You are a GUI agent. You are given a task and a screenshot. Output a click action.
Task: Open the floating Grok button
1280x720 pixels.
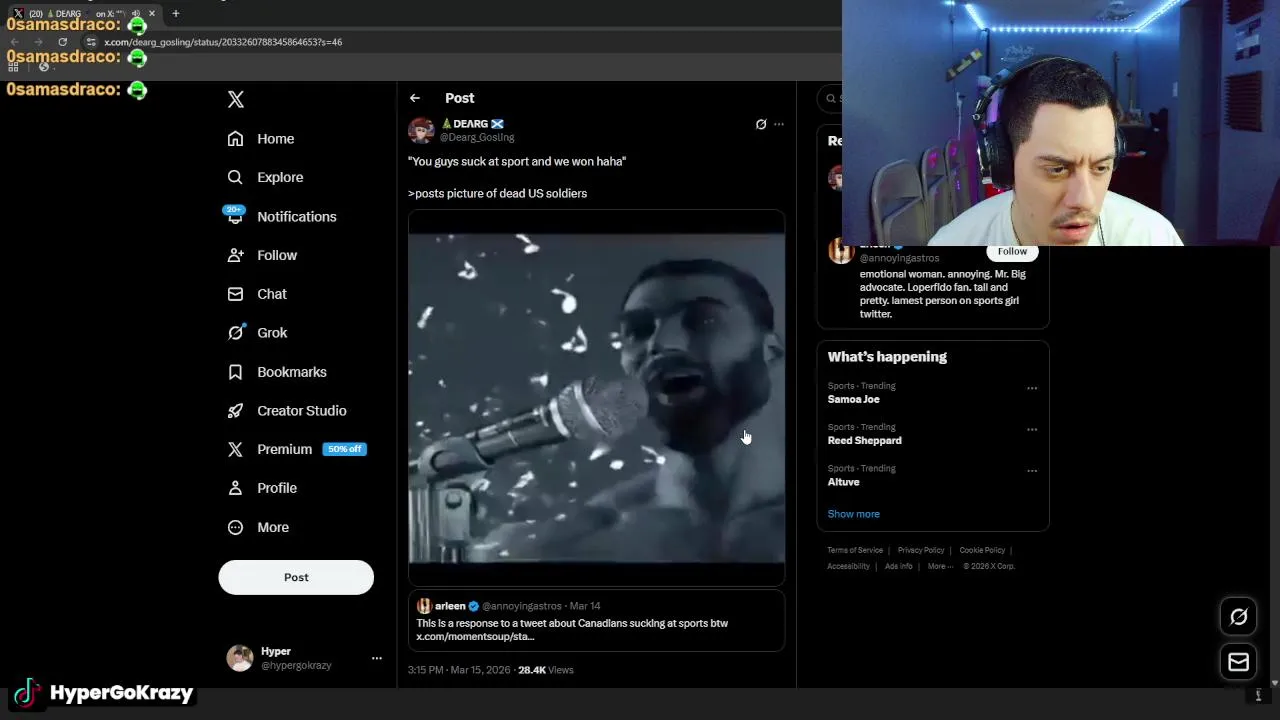click(1238, 617)
